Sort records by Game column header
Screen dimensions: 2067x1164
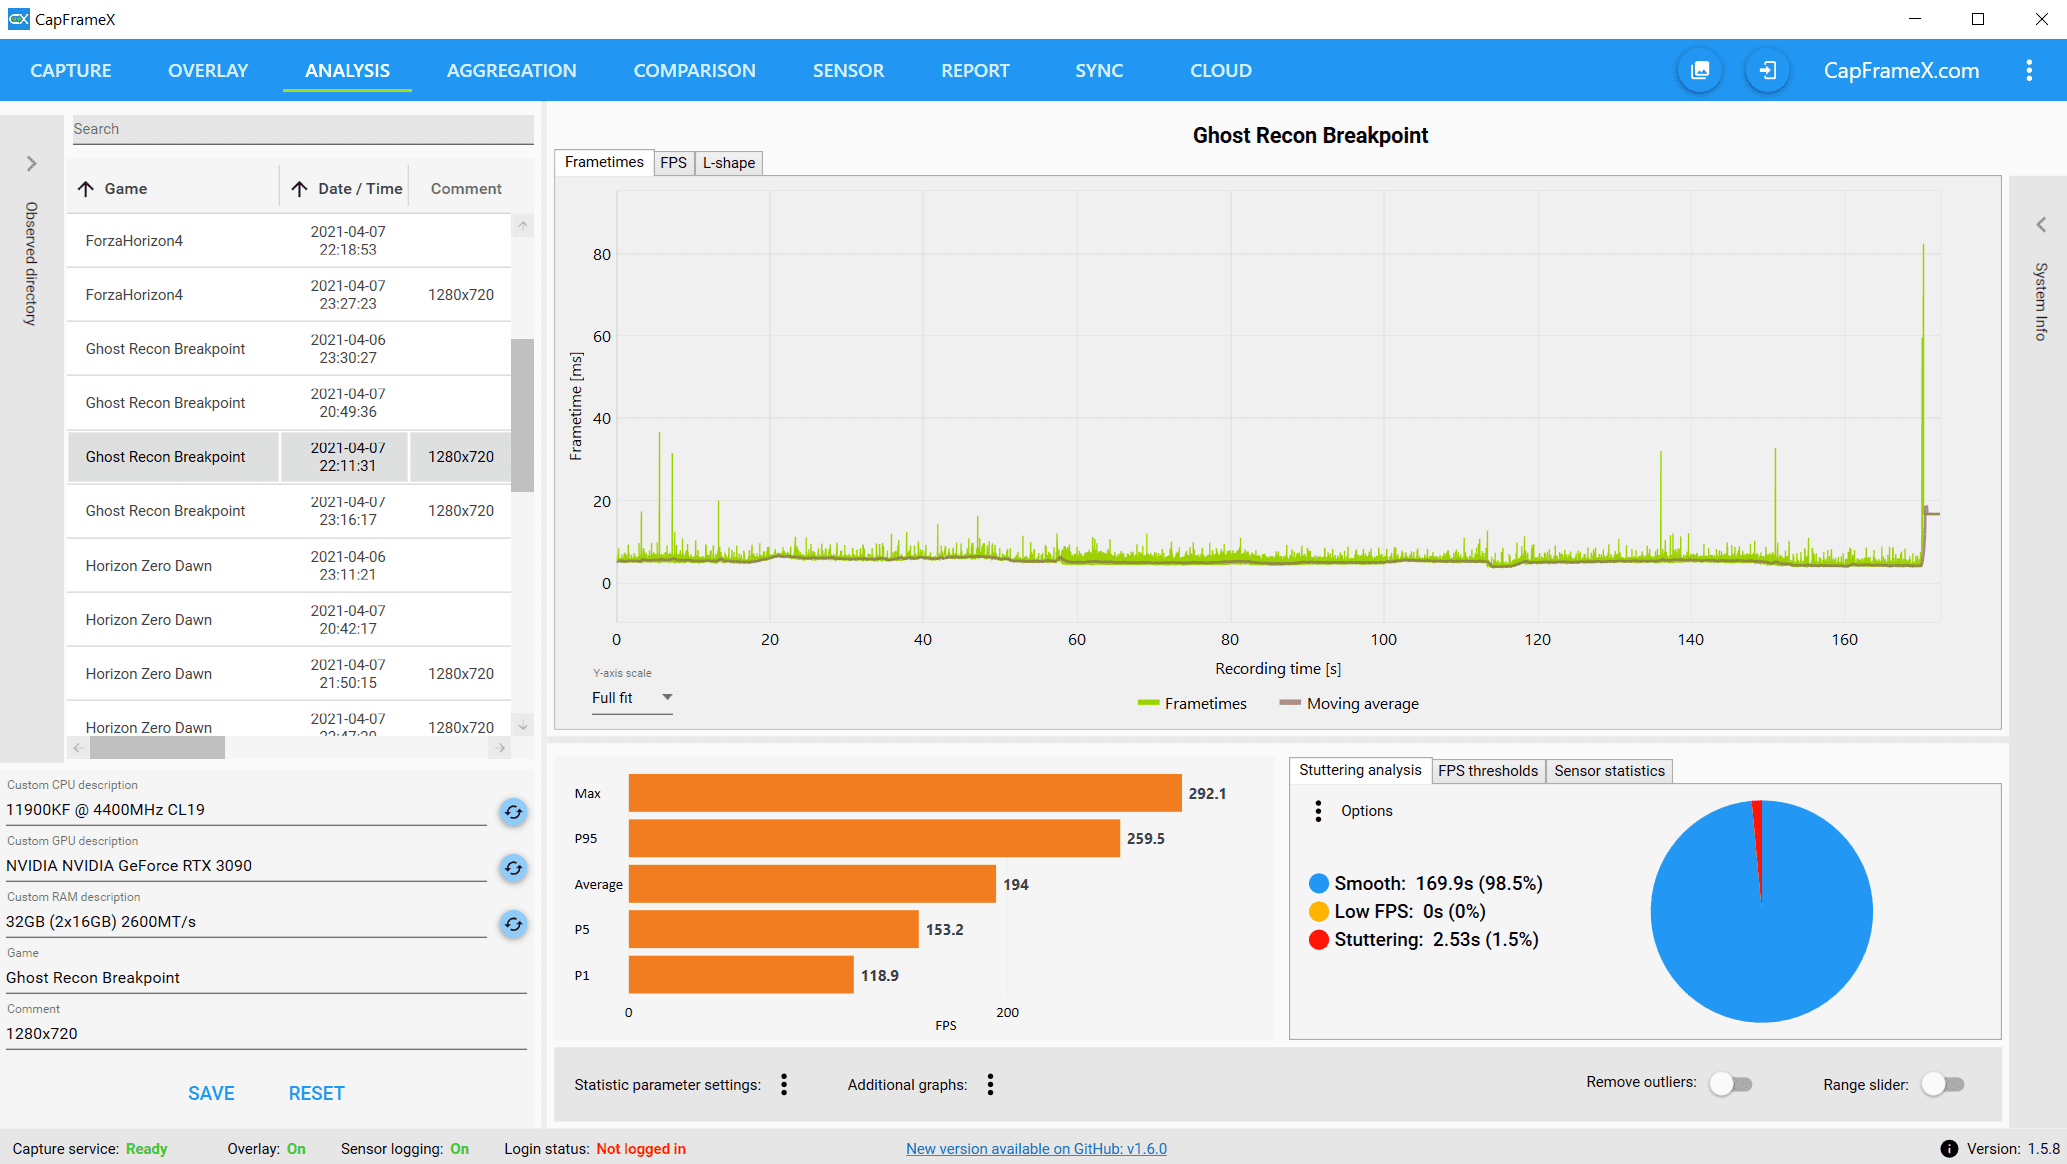(x=126, y=189)
